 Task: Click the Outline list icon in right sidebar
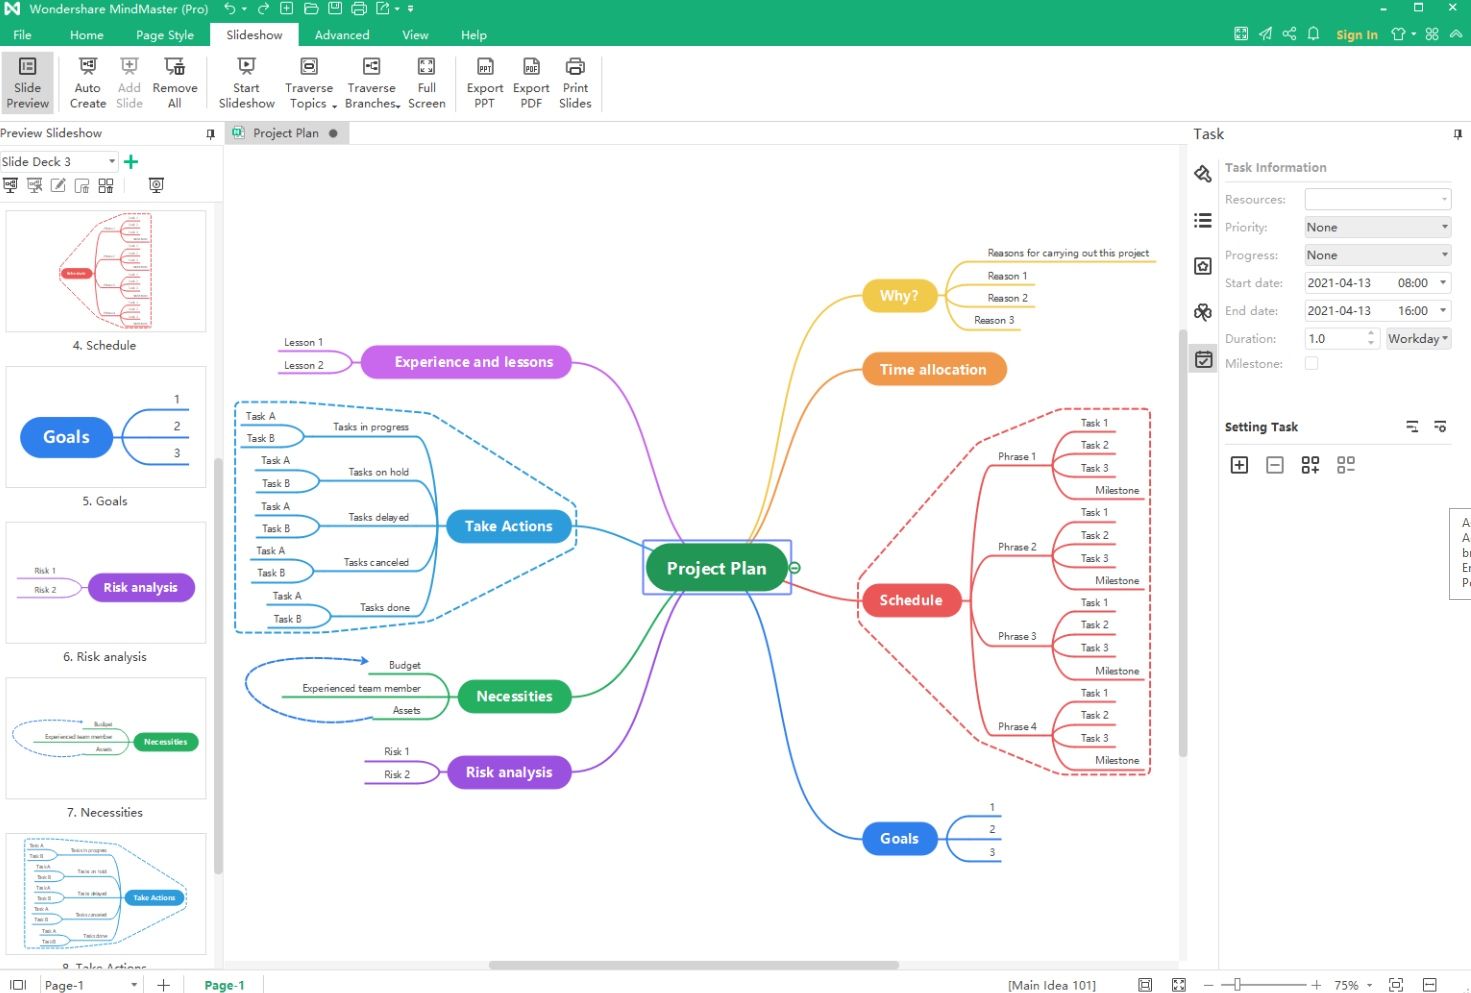tap(1203, 220)
